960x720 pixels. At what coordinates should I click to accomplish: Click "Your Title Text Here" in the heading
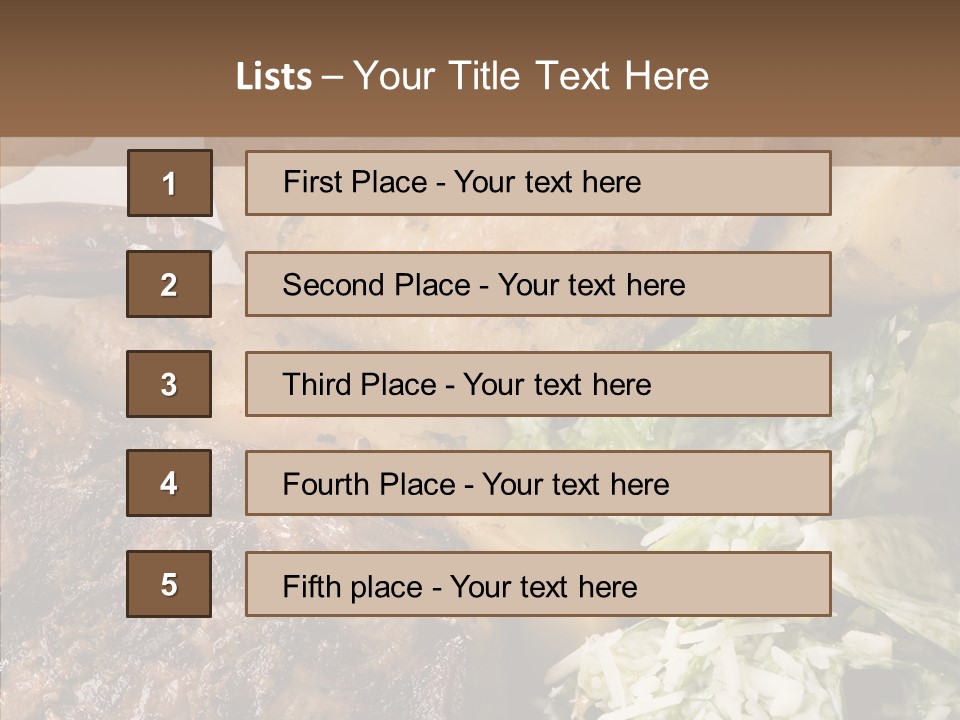point(531,76)
